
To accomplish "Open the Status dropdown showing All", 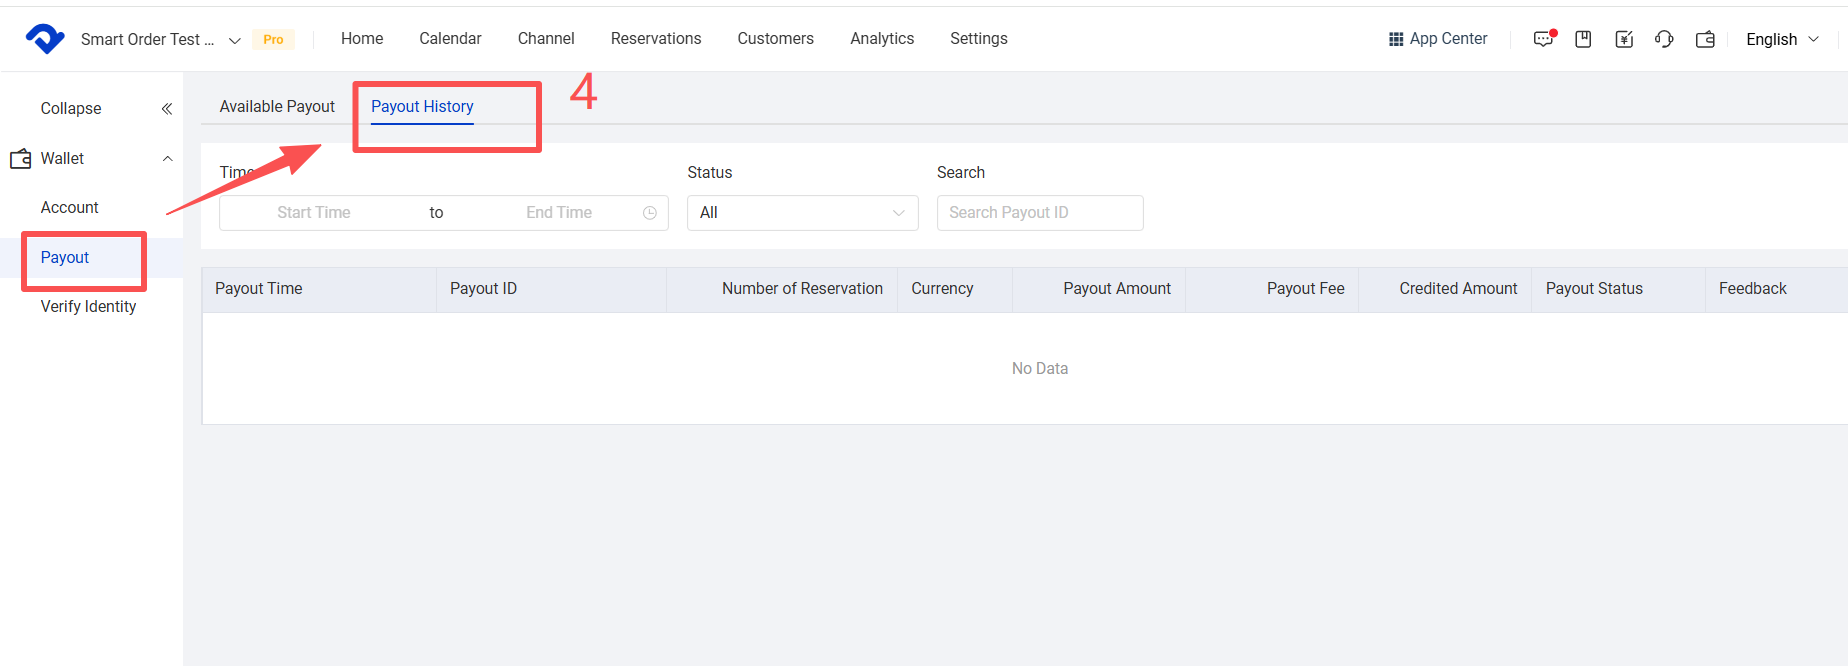I will coord(802,213).
